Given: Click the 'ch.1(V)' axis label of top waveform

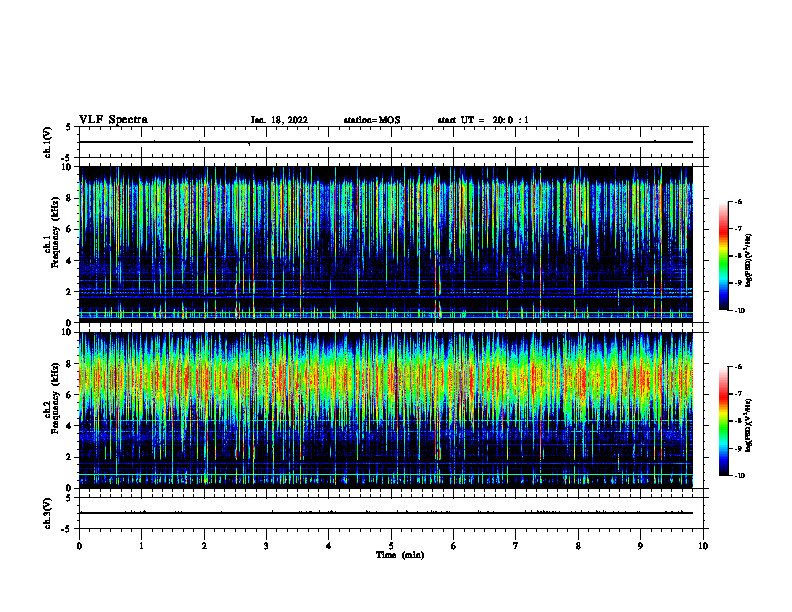Looking at the screenshot, I should (47, 142).
